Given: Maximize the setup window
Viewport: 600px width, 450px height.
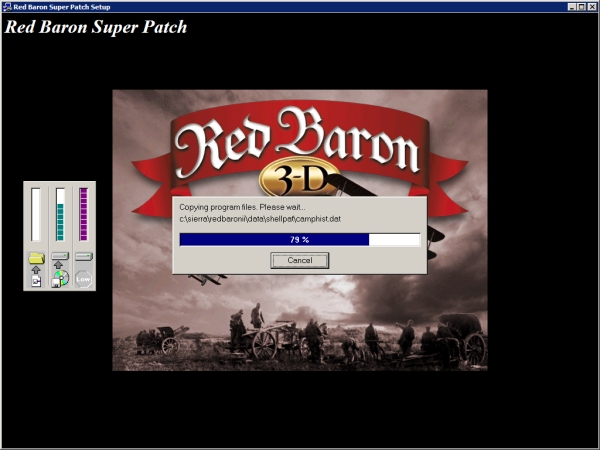Looking at the screenshot, I should (x=581, y=6).
